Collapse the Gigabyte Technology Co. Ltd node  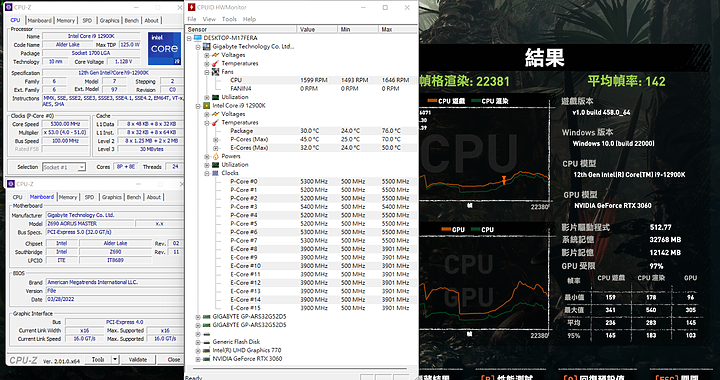pos(198,47)
